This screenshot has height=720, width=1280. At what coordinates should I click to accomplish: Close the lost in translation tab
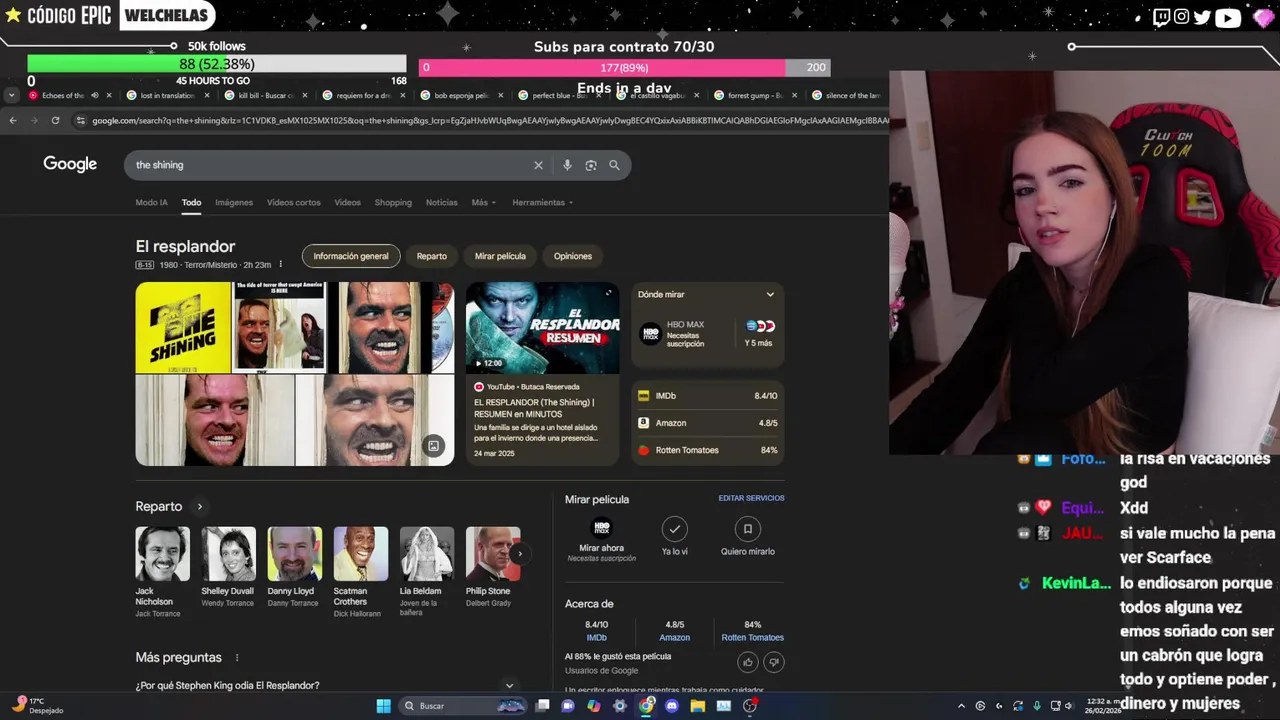(x=207, y=96)
